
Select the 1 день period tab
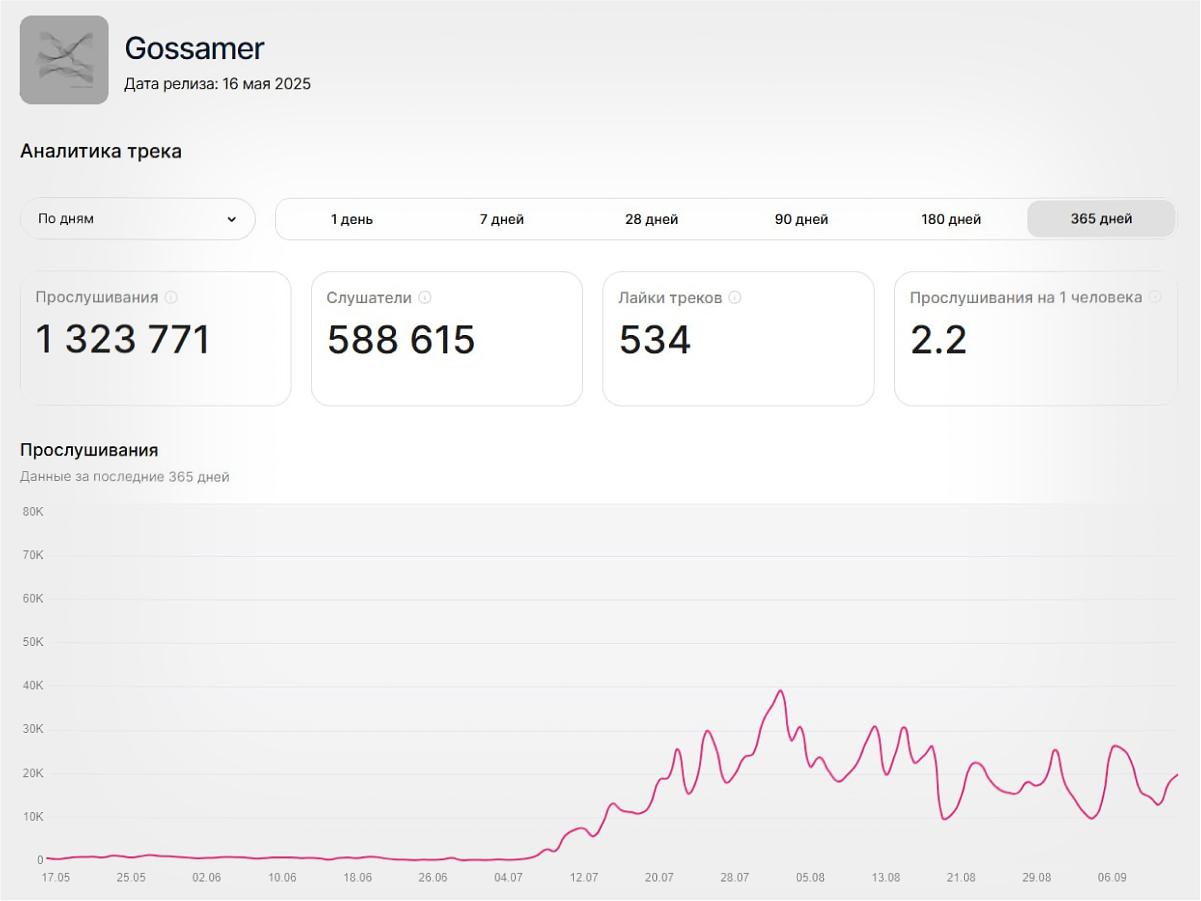[351, 219]
